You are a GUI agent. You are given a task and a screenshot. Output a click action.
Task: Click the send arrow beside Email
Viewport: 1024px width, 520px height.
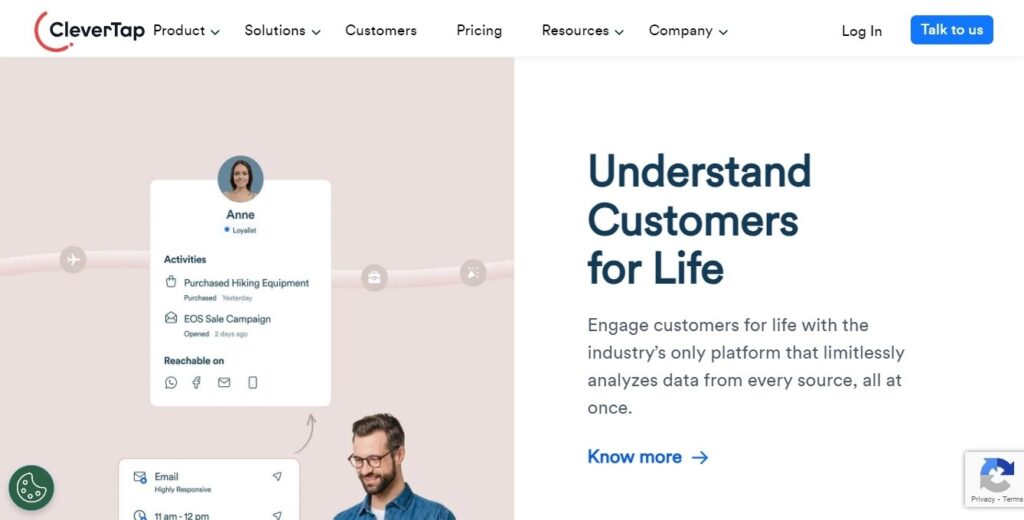pyautogui.click(x=277, y=477)
